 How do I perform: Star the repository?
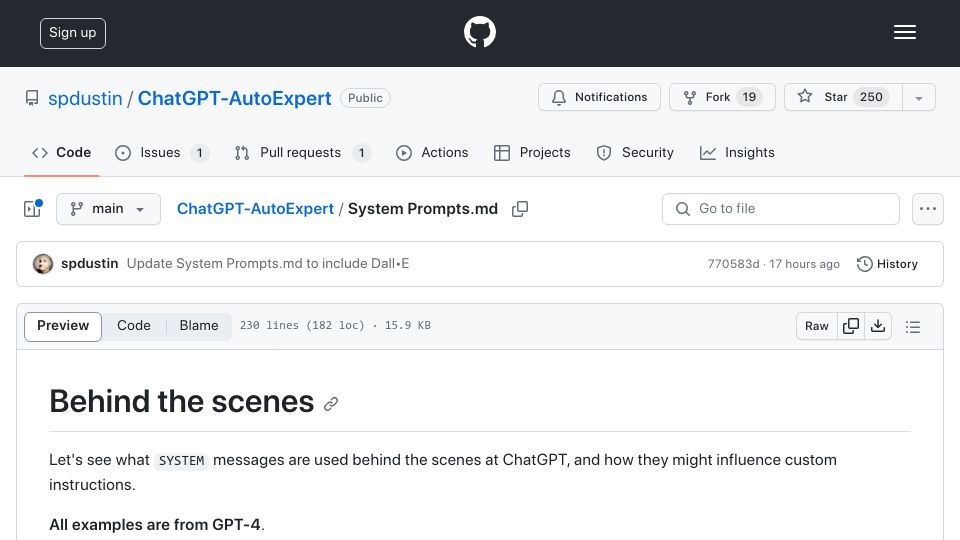[843, 97]
